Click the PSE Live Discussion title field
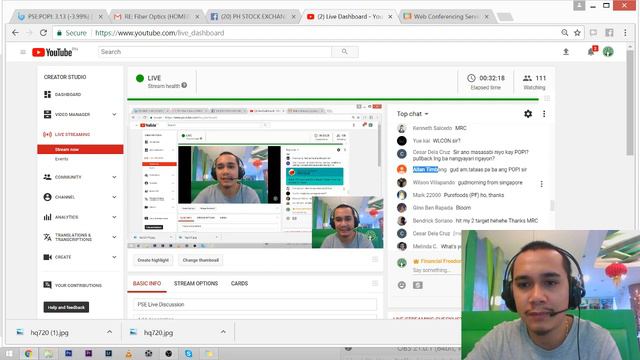The height and width of the screenshot is (360, 640). [255, 304]
